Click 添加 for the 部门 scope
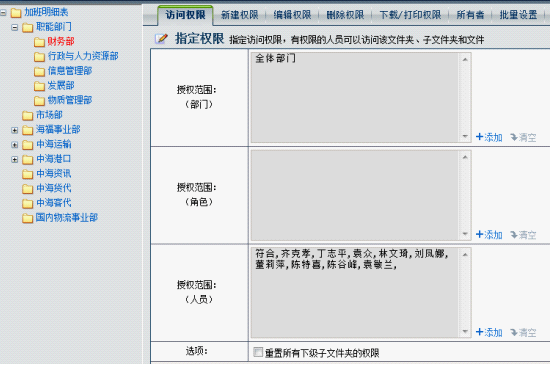The image size is (550, 365). 489,137
